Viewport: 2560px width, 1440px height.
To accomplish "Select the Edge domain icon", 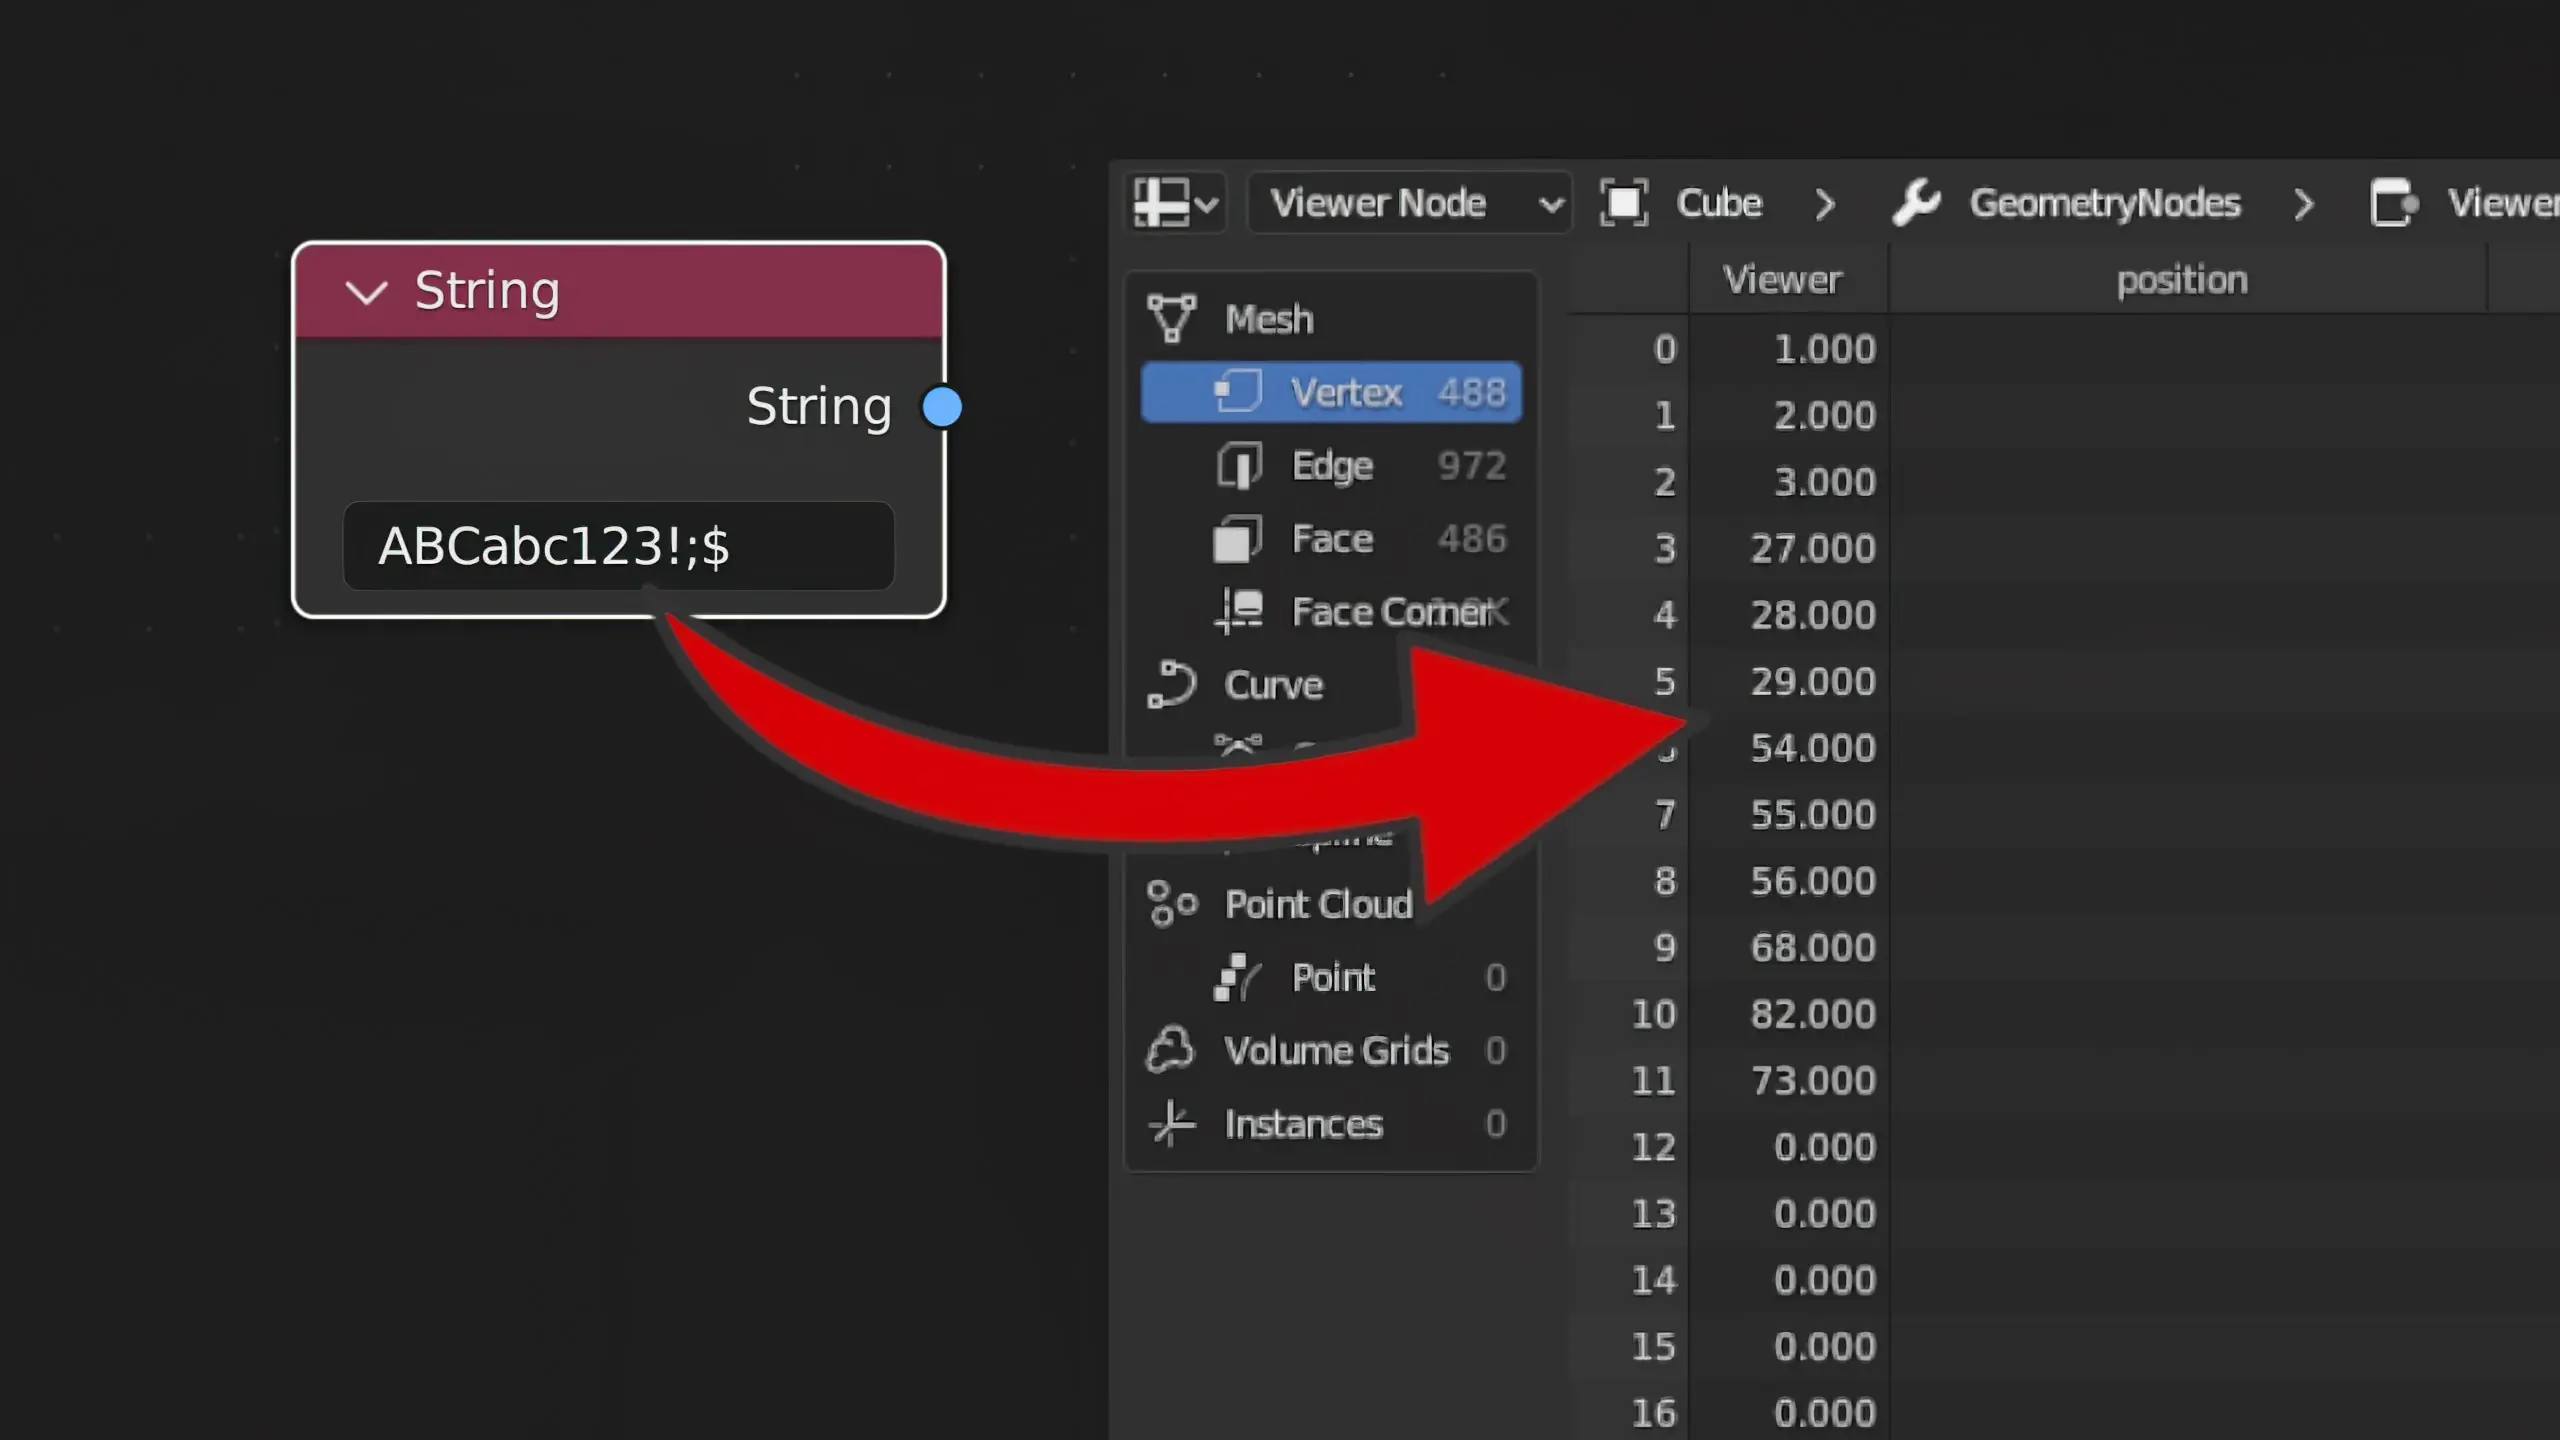I will tap(1239, 466).
